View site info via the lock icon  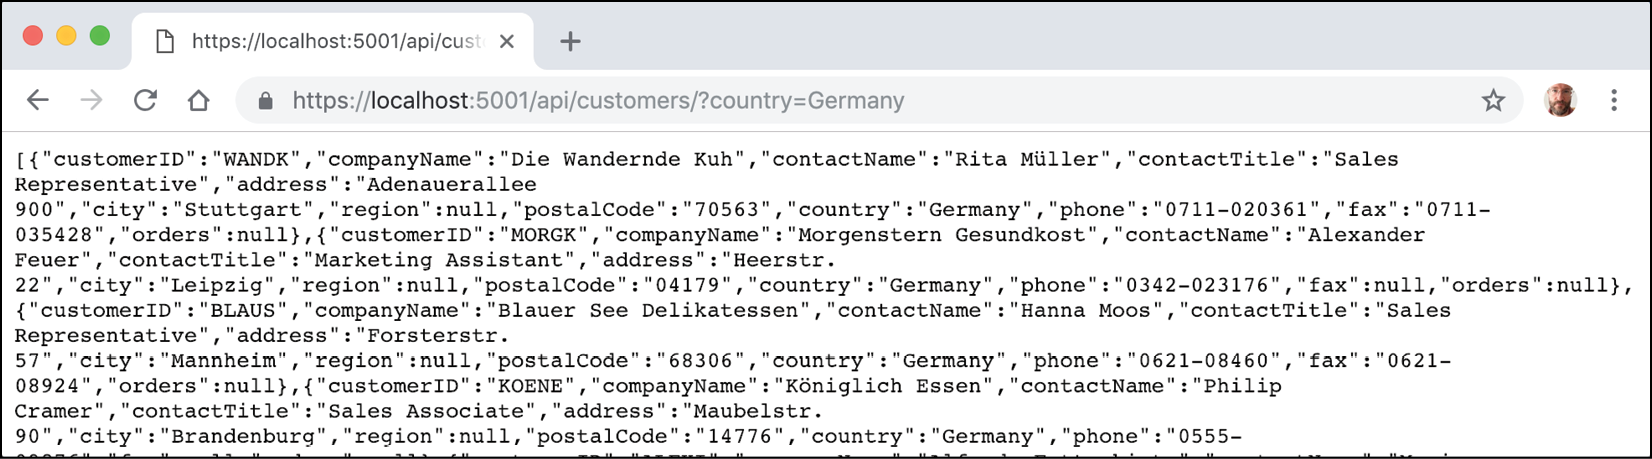coord(265,101)
